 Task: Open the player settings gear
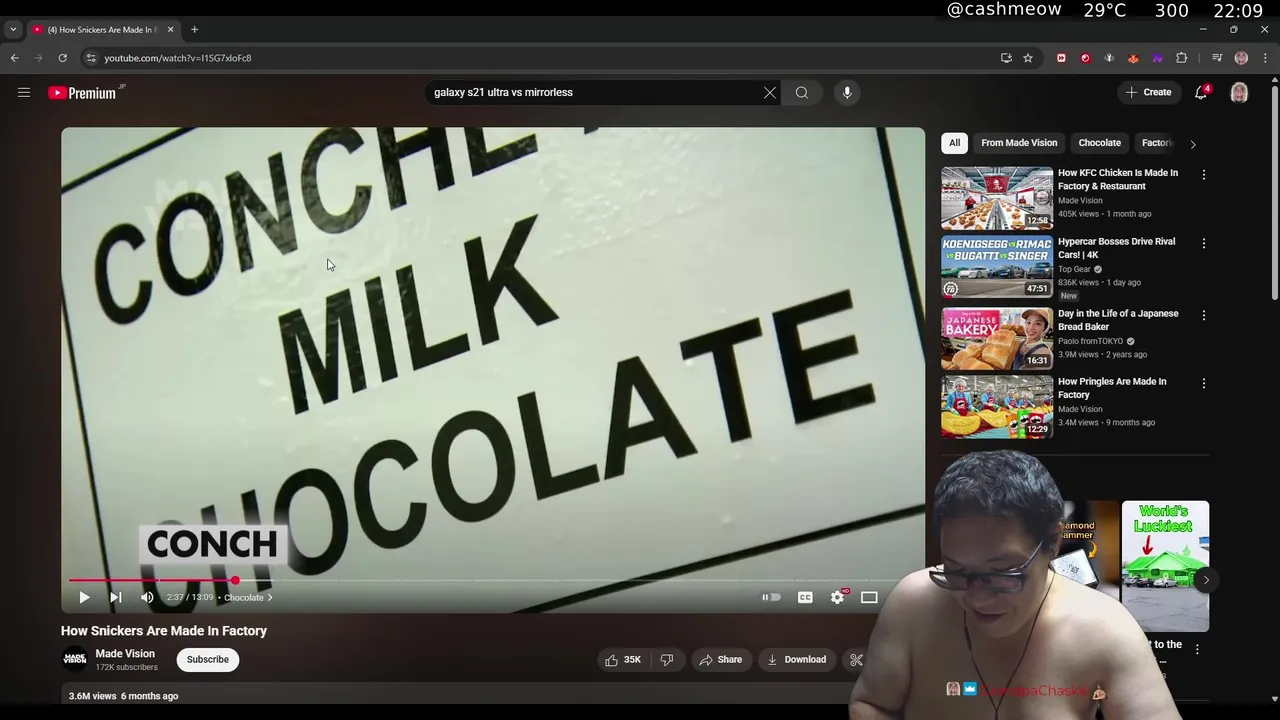pos(838,597)
